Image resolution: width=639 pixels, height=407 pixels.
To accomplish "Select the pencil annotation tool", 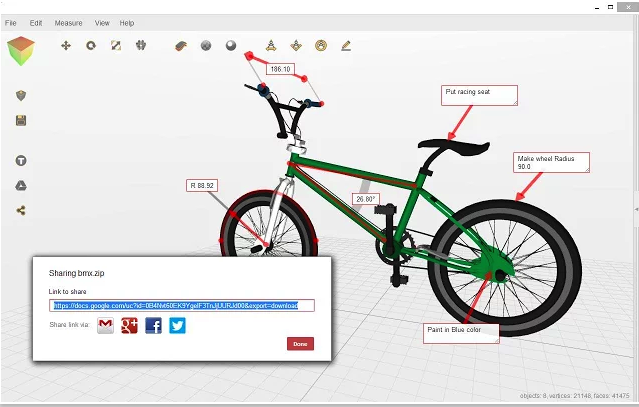I will pyautogui.click(x=346, y=46).
